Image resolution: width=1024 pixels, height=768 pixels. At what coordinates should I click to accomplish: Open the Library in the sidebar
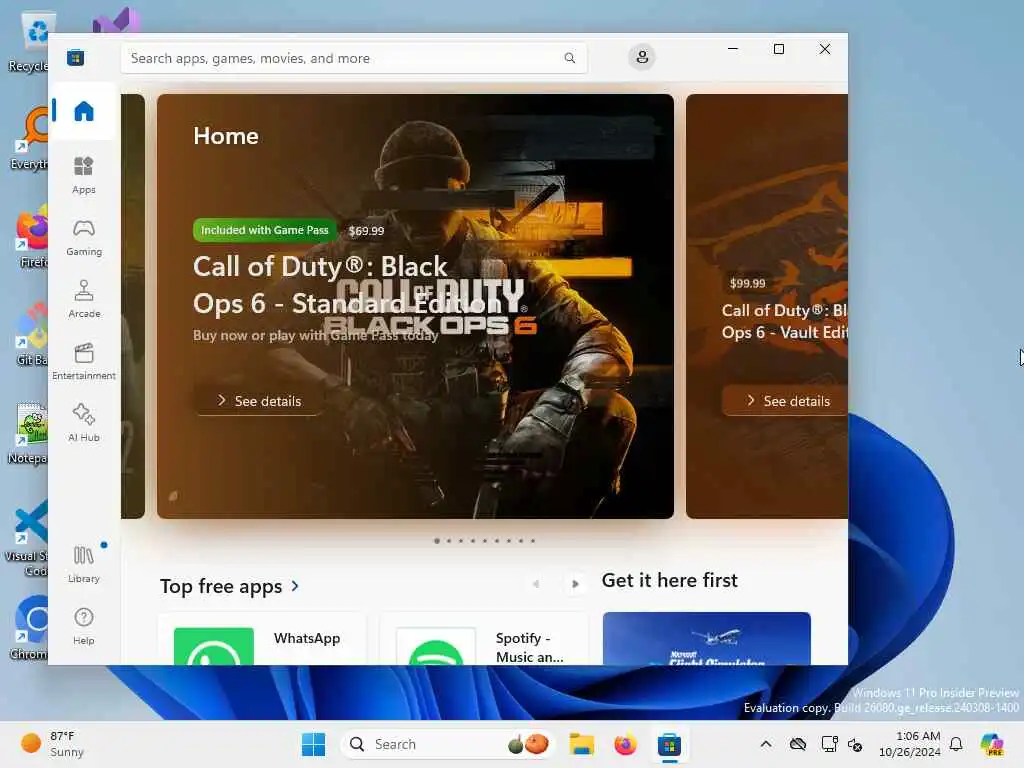(84, 565)
